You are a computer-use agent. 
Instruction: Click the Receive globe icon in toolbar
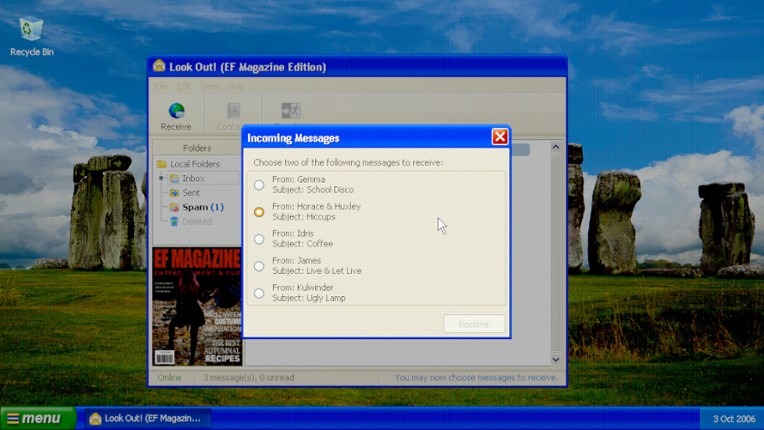(x=176, y=111)
